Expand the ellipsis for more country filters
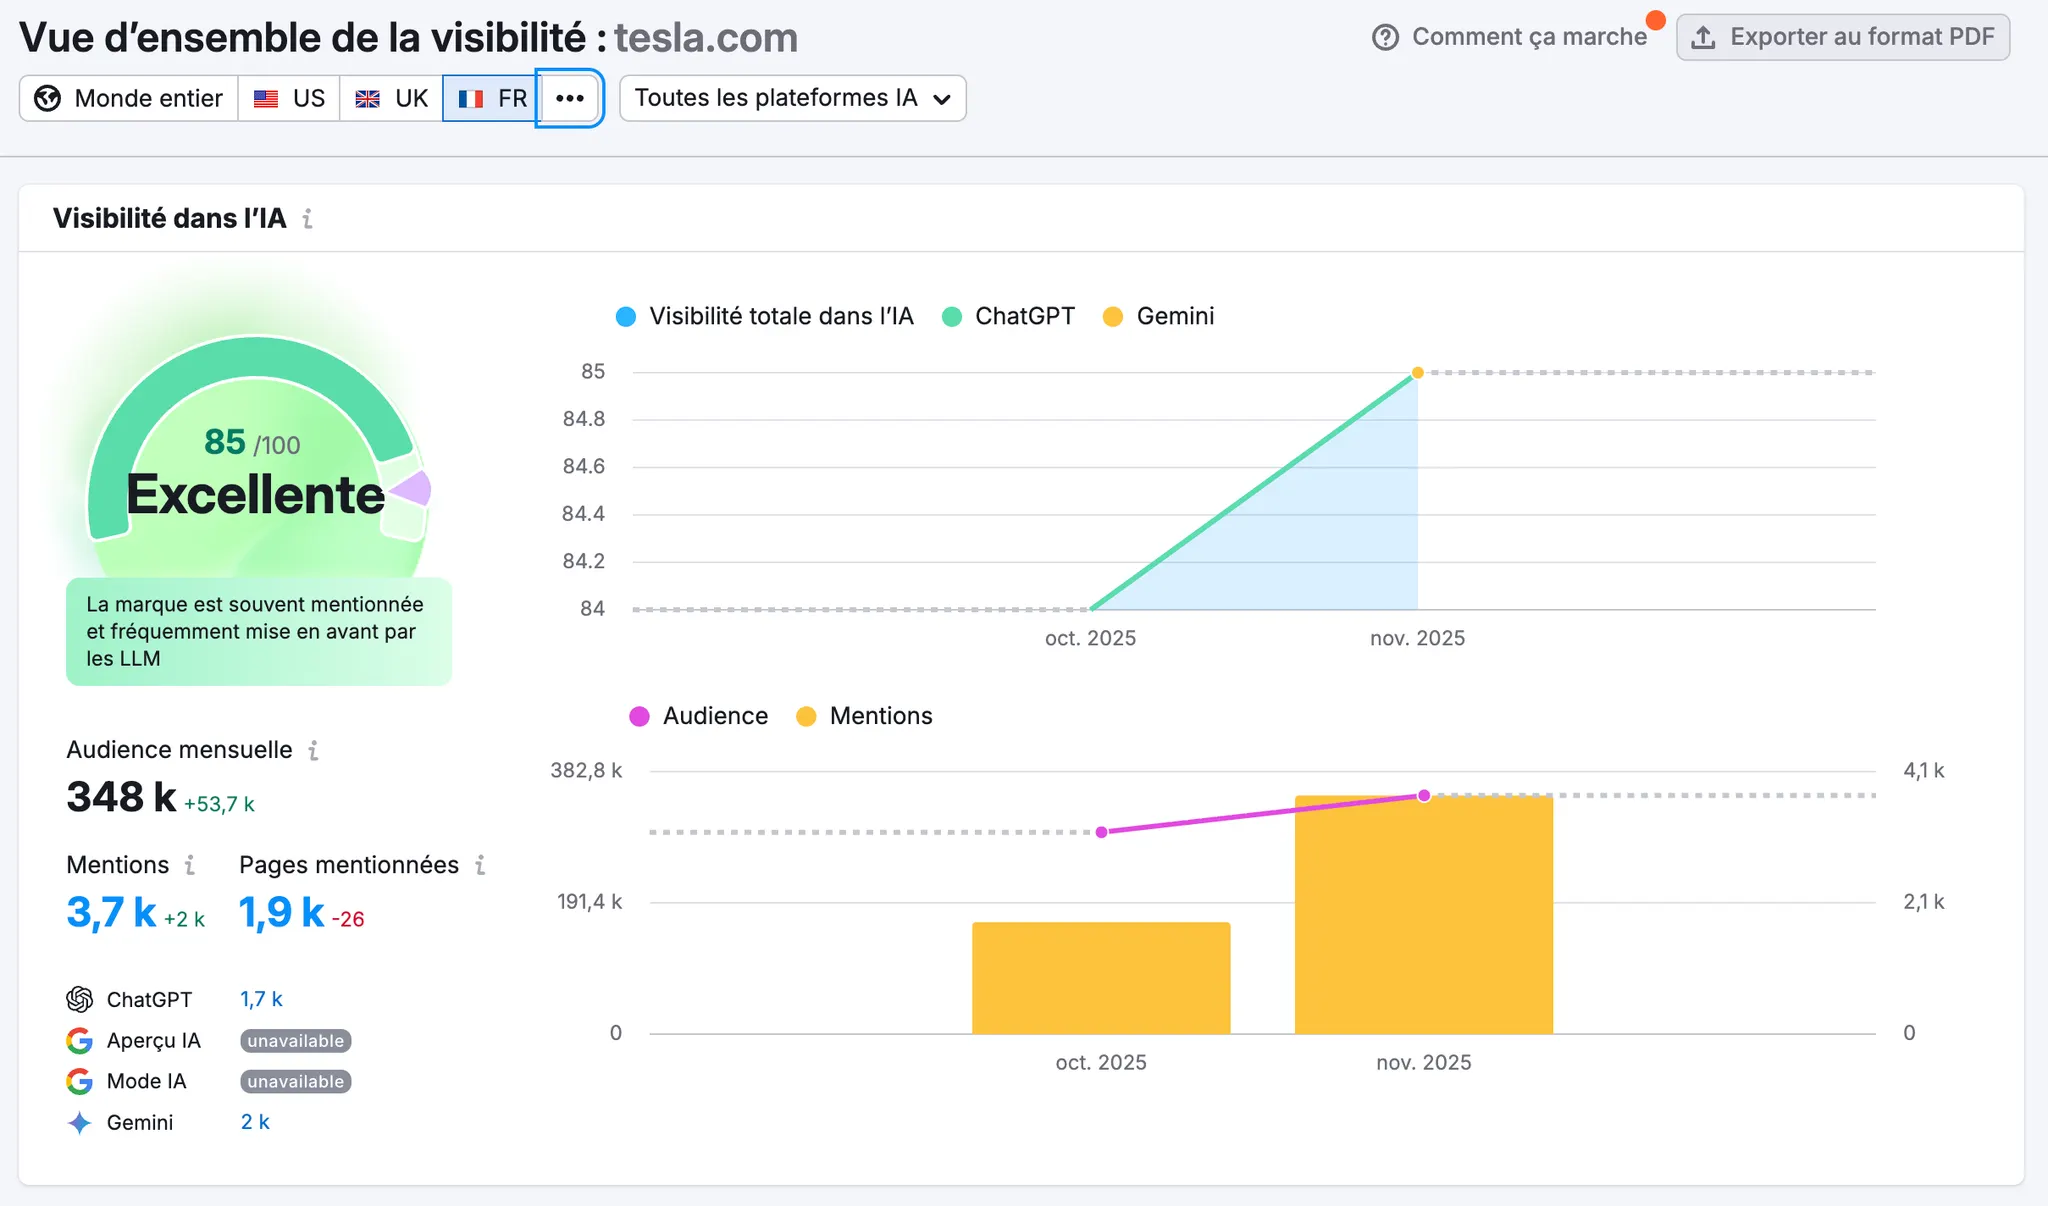 point(570,98)
